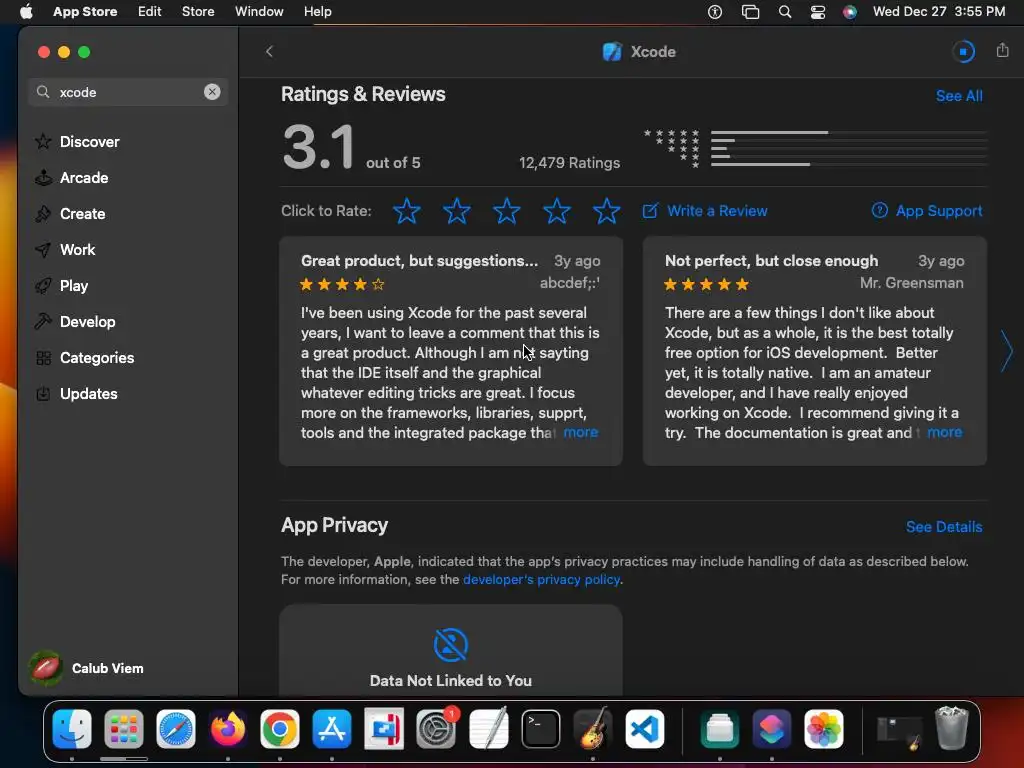Click the Great product review title
This screenshot has width=1024, height=768.
point(419,261)
